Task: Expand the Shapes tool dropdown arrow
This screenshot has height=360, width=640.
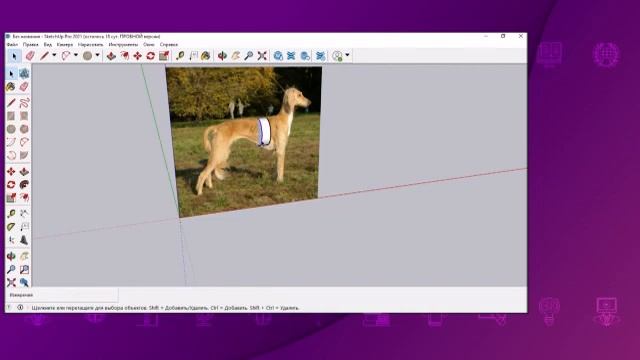Action: coord(98,56)
